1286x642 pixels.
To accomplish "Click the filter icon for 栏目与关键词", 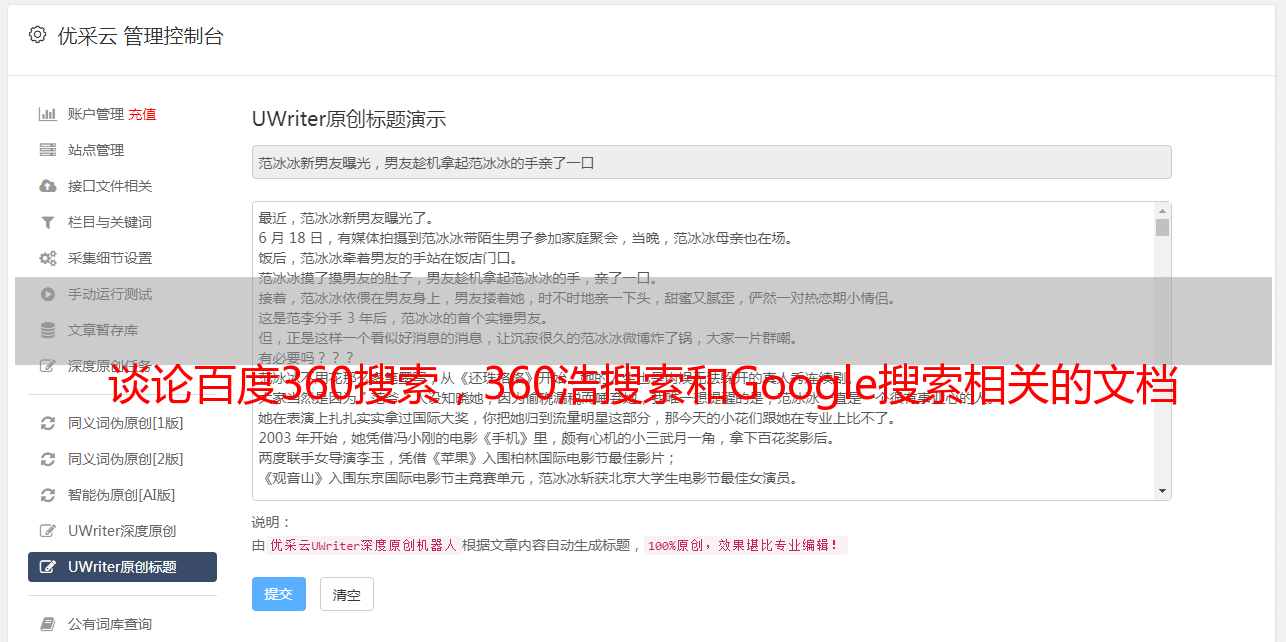I will pos(47,222).
